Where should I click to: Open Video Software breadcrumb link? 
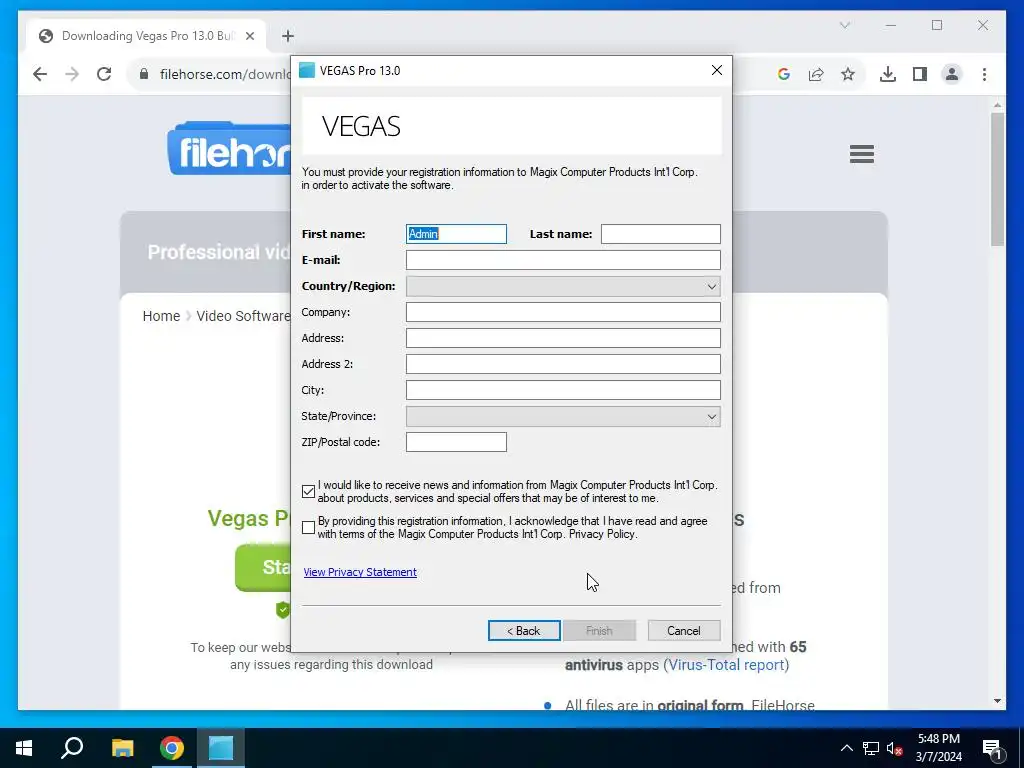point(243,316)
